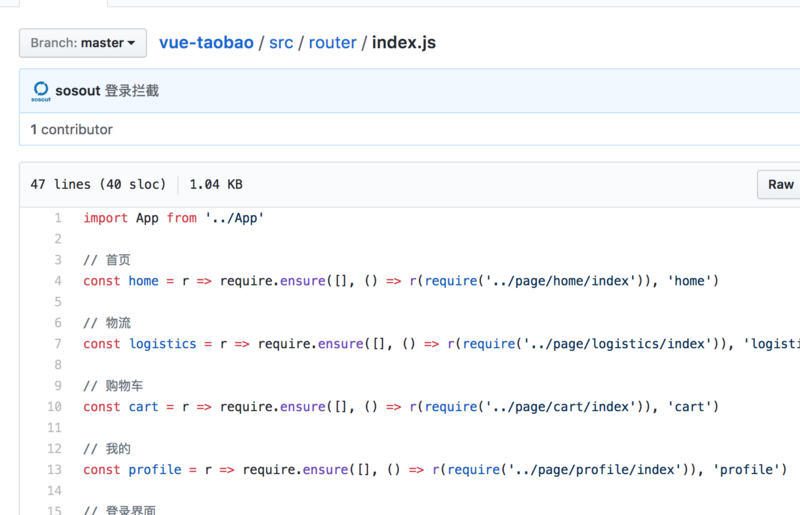800x515 pixels.
Task: Select line number 1
Action: [58, 218]
